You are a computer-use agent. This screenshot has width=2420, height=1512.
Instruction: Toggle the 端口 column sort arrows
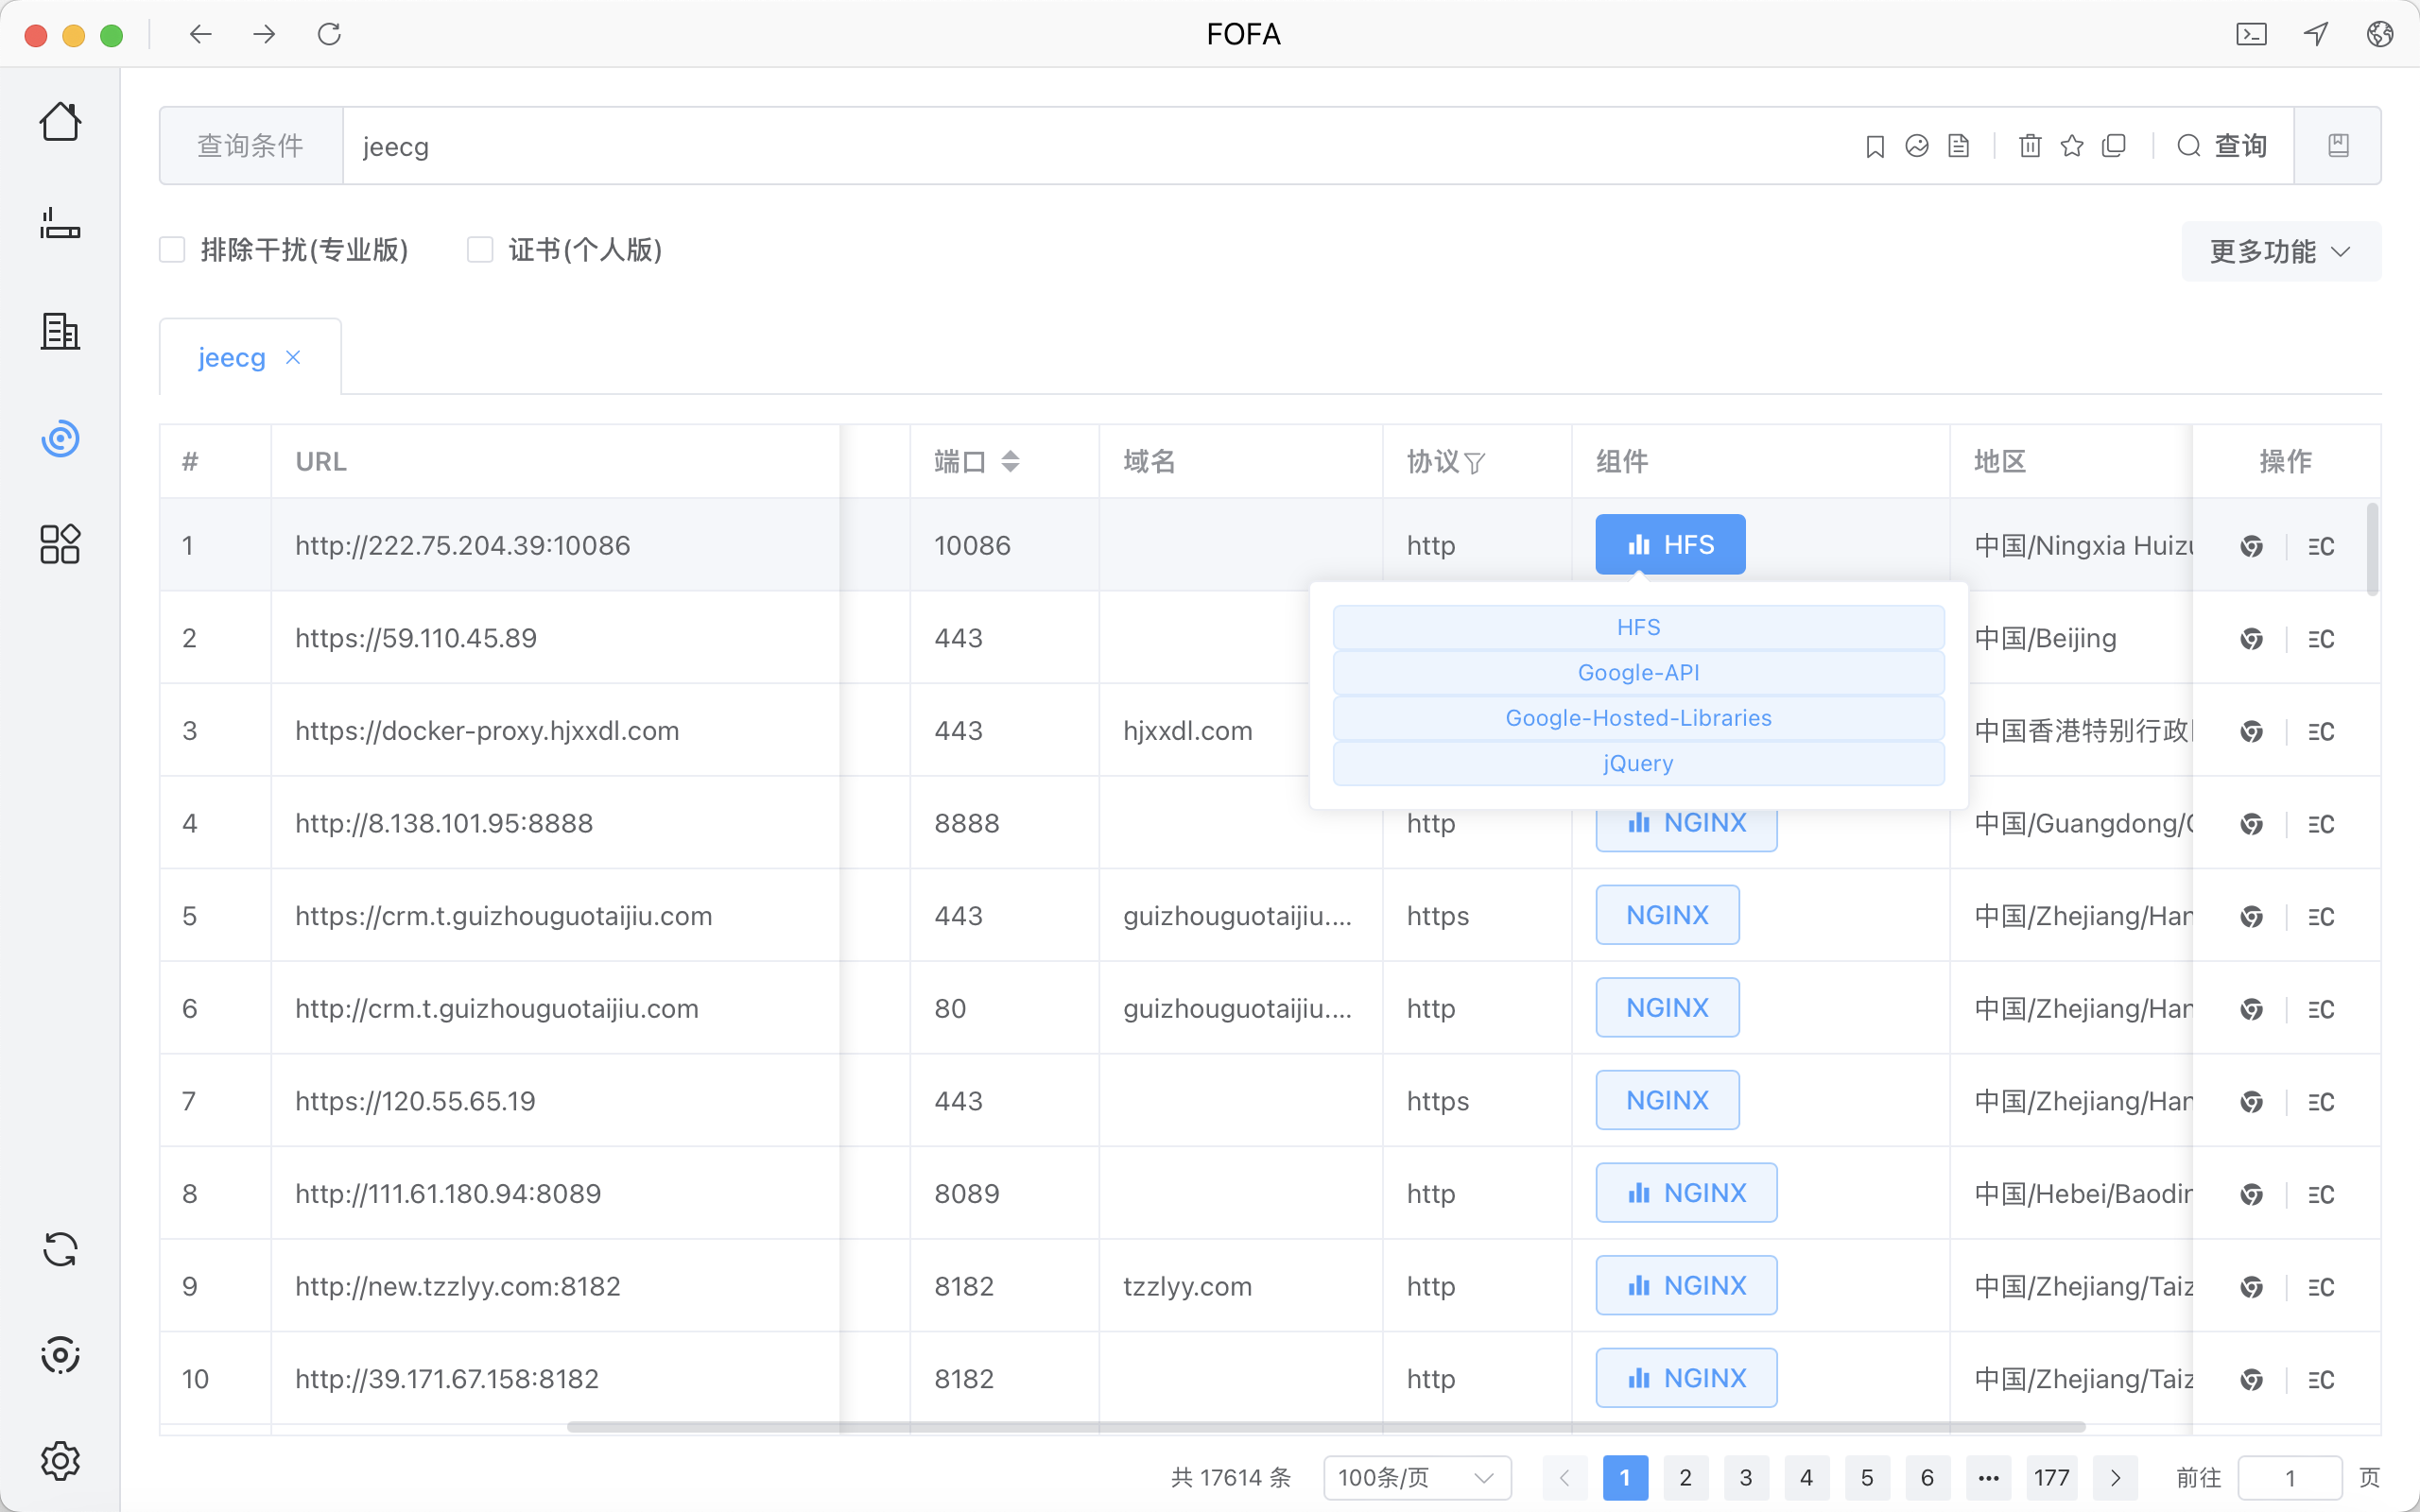tap(1010, 461)
